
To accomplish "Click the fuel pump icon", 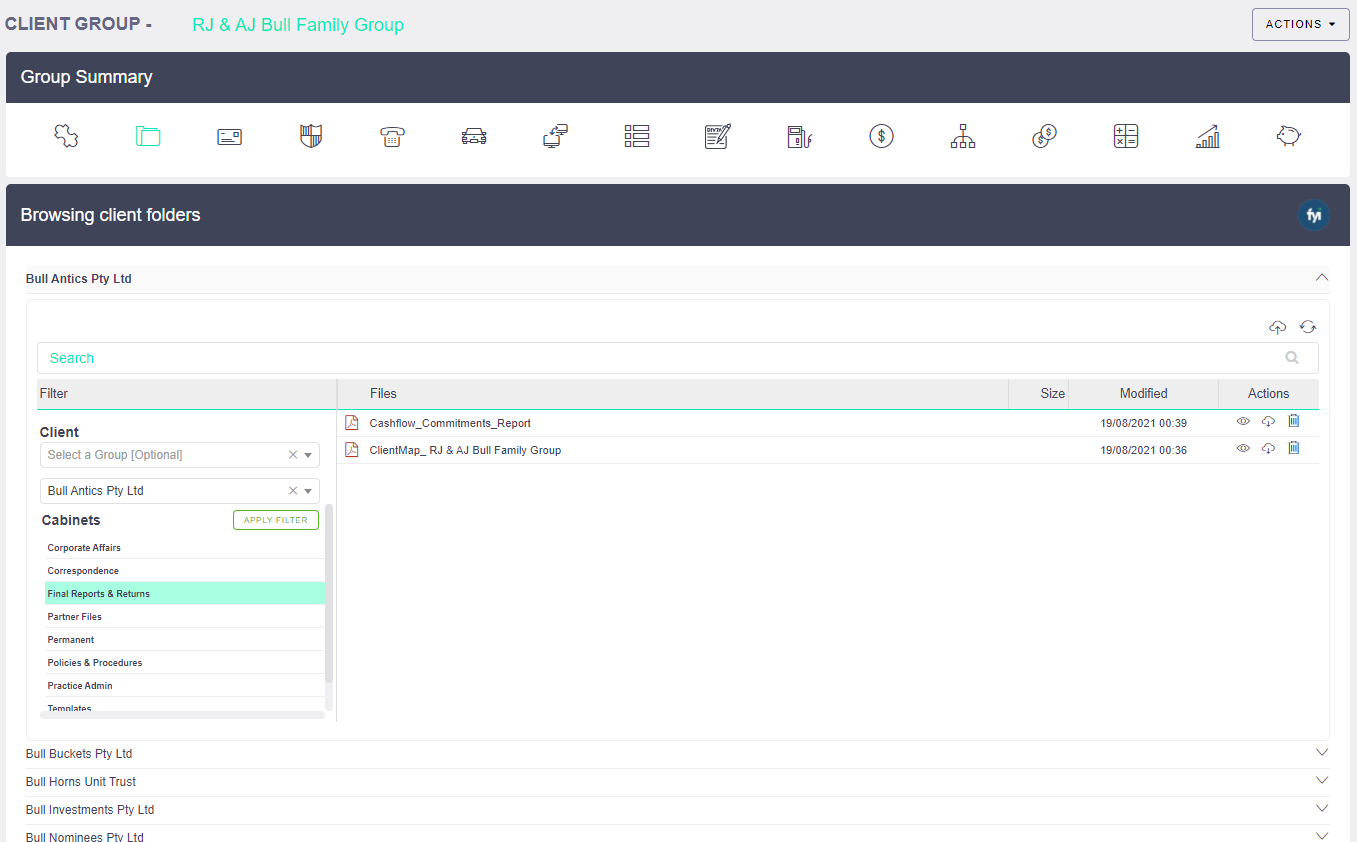I will click(x=799, y=137).
